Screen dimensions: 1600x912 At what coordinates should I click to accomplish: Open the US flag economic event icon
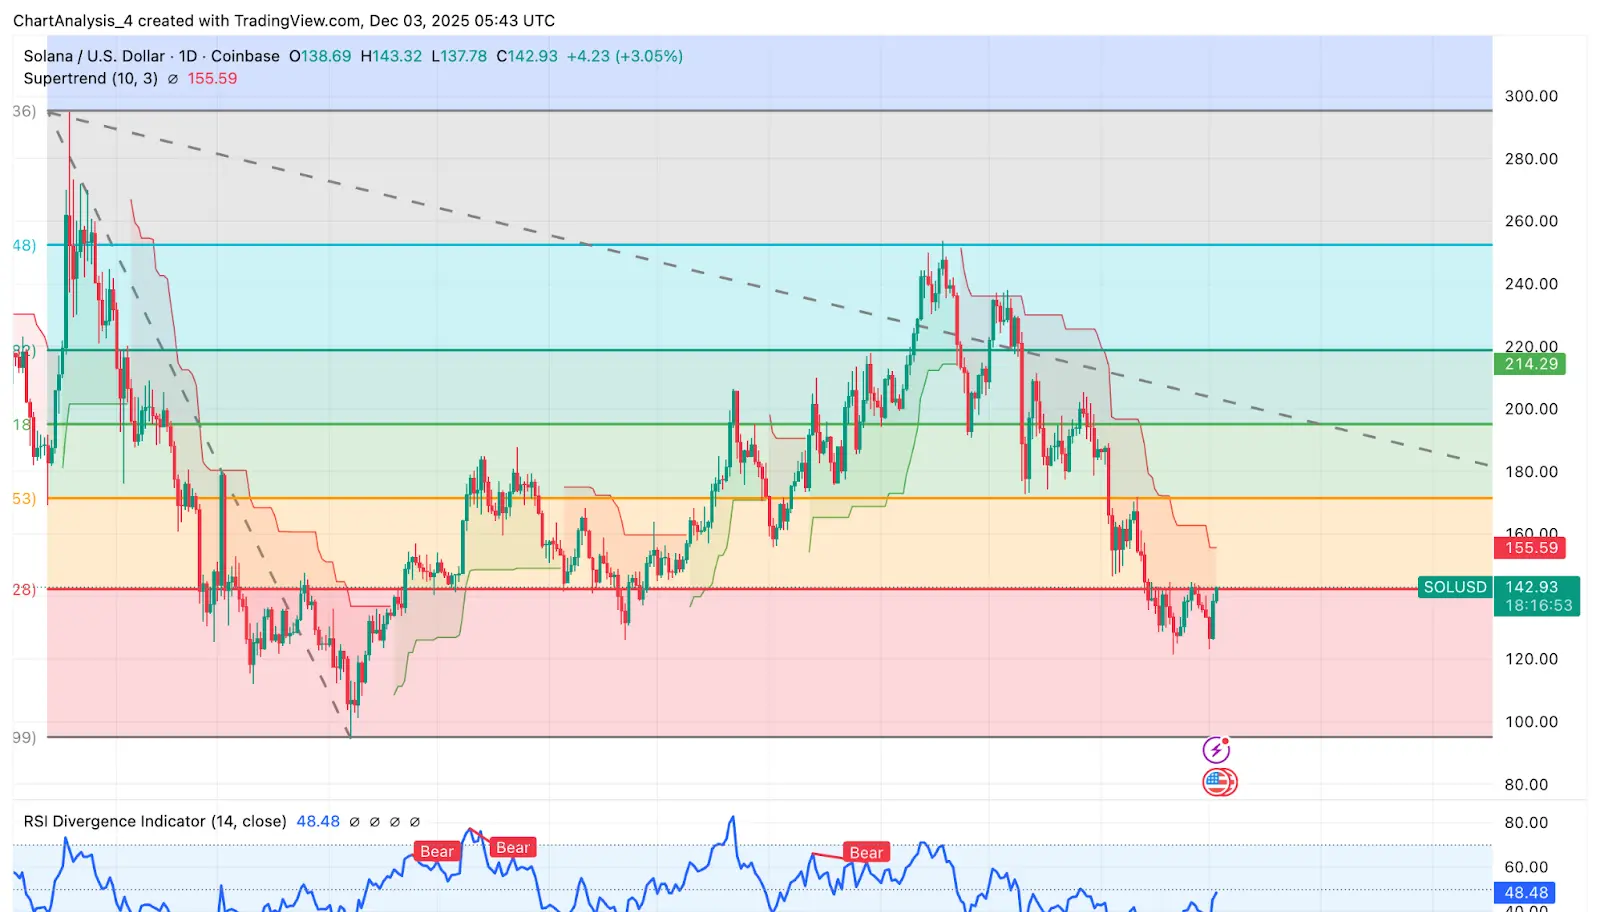[x=1219, y=782]
